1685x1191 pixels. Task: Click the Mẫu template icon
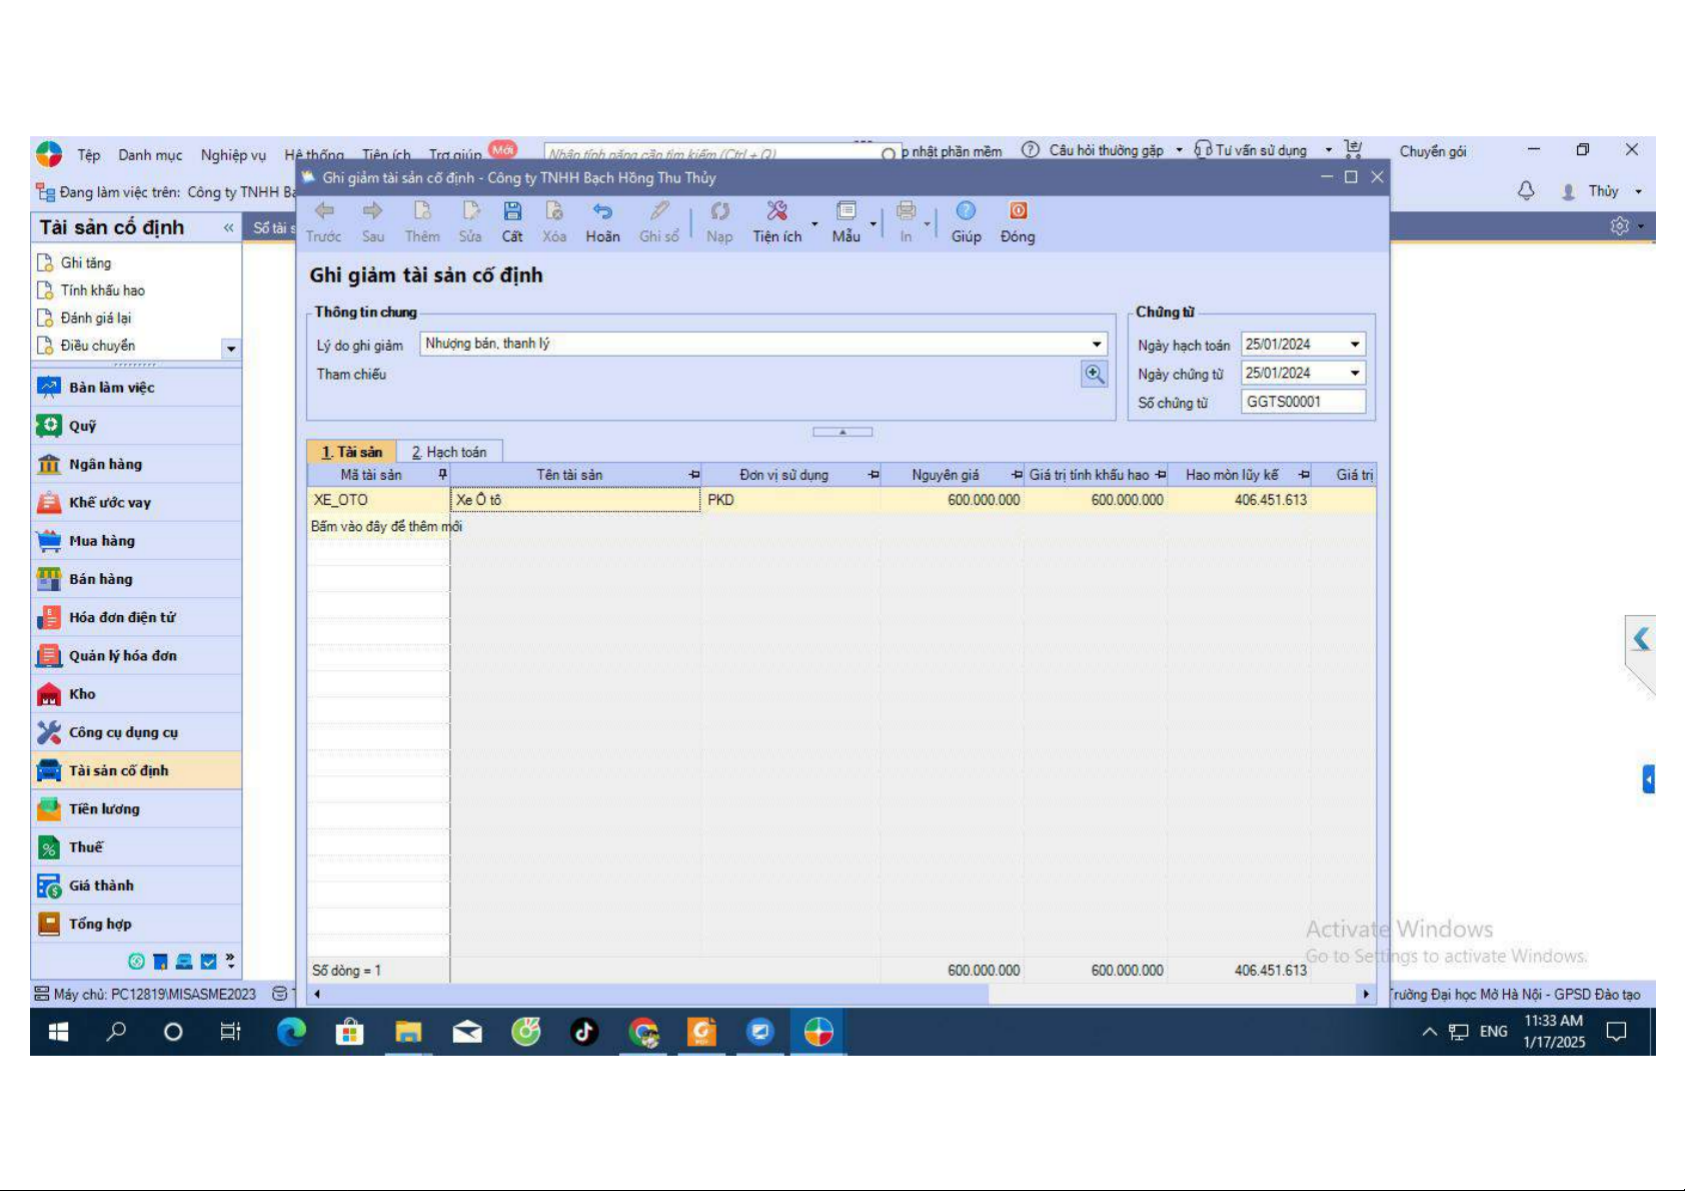point(846,212)
